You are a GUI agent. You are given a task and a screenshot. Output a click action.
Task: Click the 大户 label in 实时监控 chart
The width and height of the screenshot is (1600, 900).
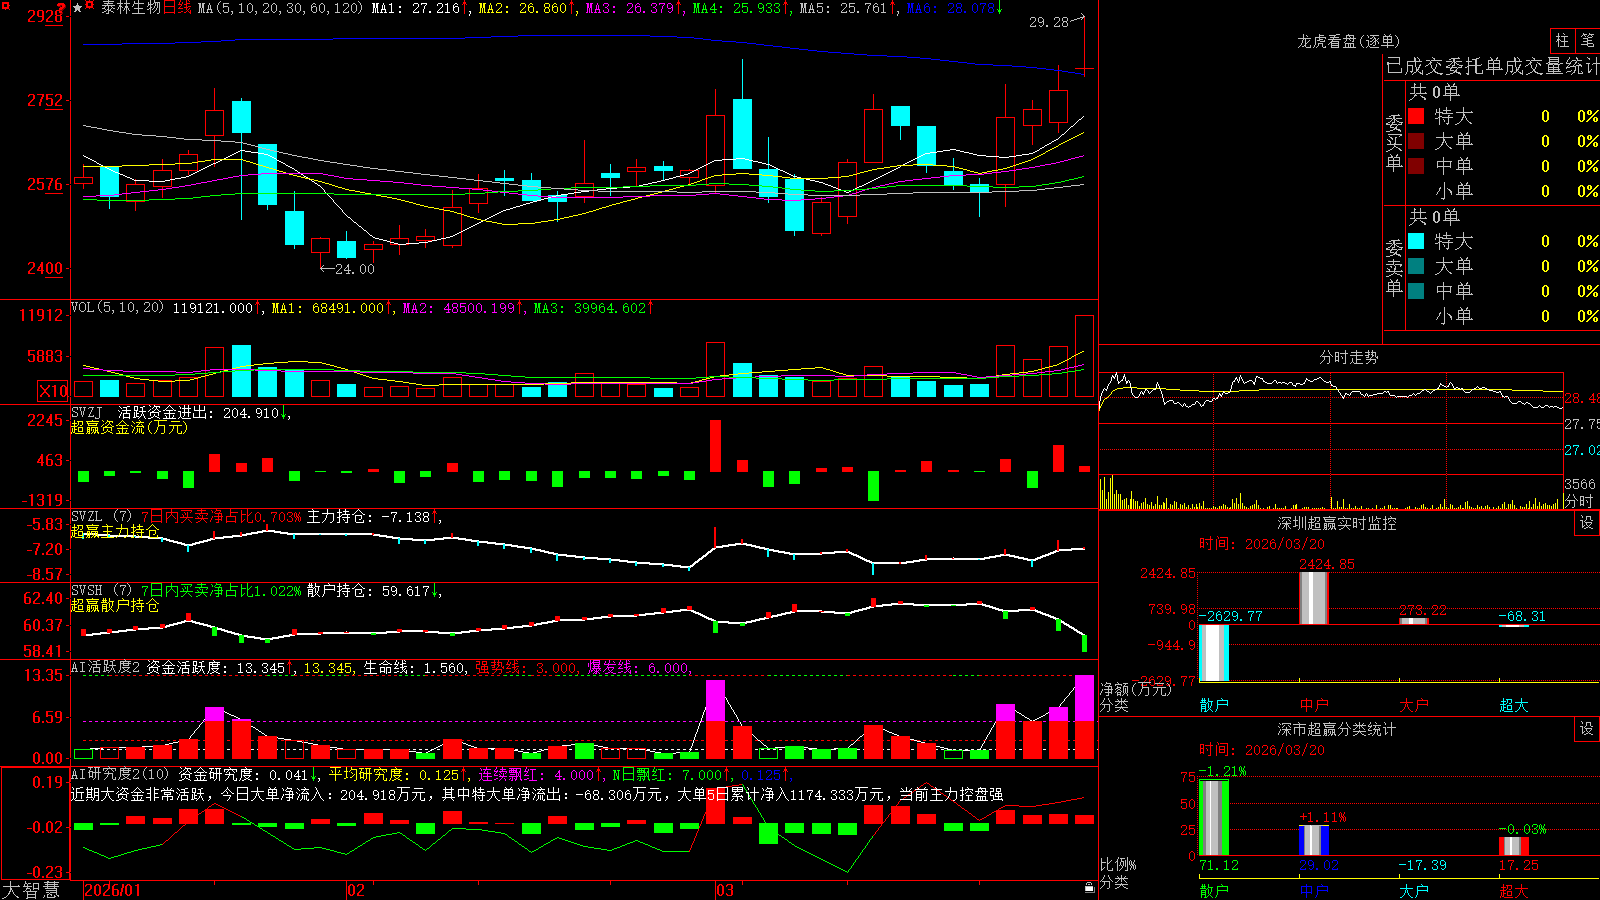1414,705
